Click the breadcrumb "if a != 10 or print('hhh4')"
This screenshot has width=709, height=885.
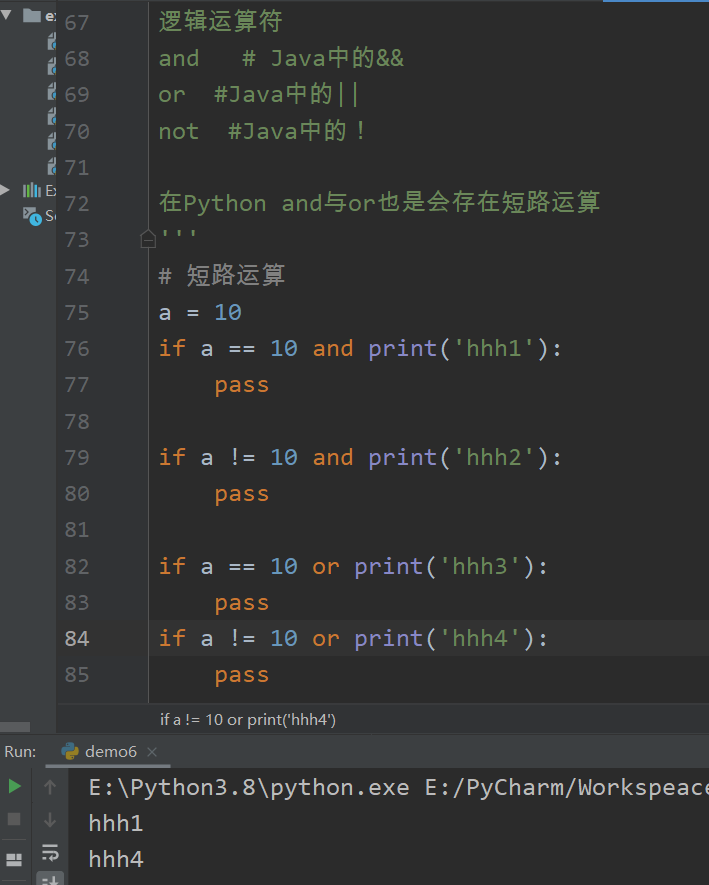click(x=248, y=720)
